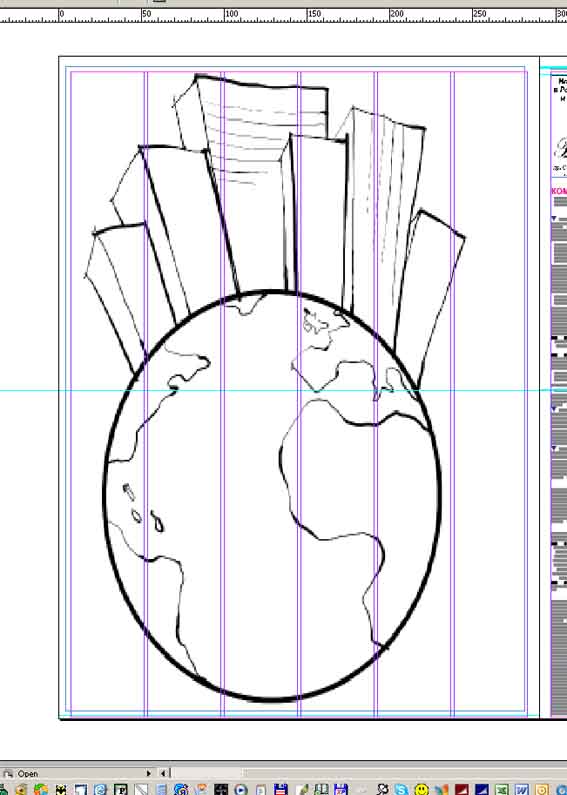This screenshot has width=567, height=795.
Task: Launch Microsoft Word from the taskbar
Action: [x=522, y=789]
